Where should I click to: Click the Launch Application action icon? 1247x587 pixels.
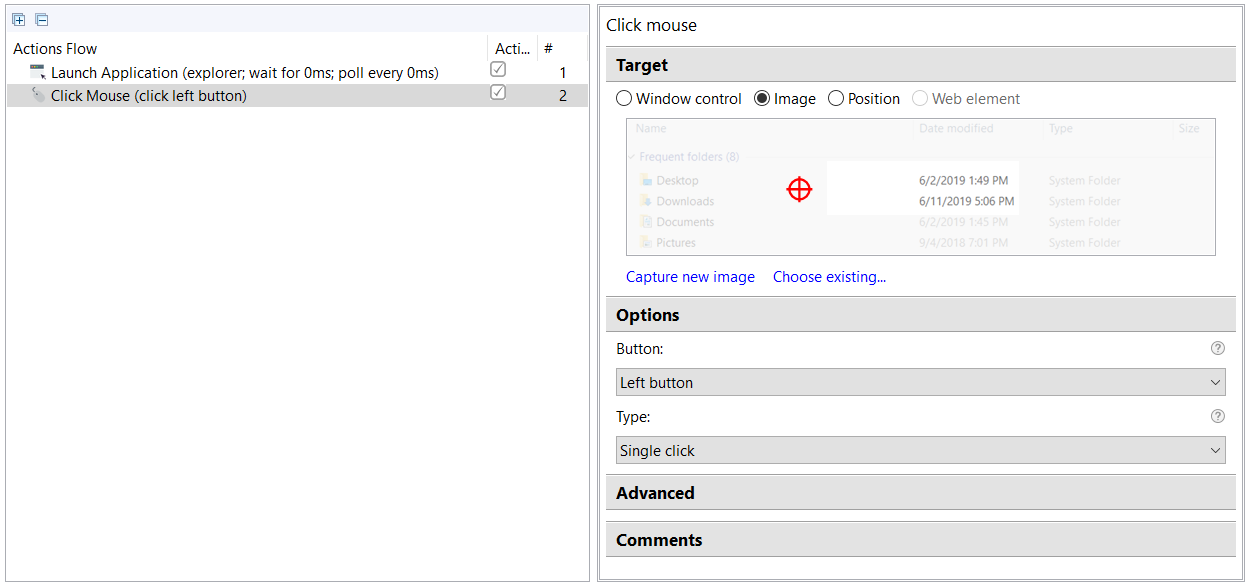pos(38,72)
